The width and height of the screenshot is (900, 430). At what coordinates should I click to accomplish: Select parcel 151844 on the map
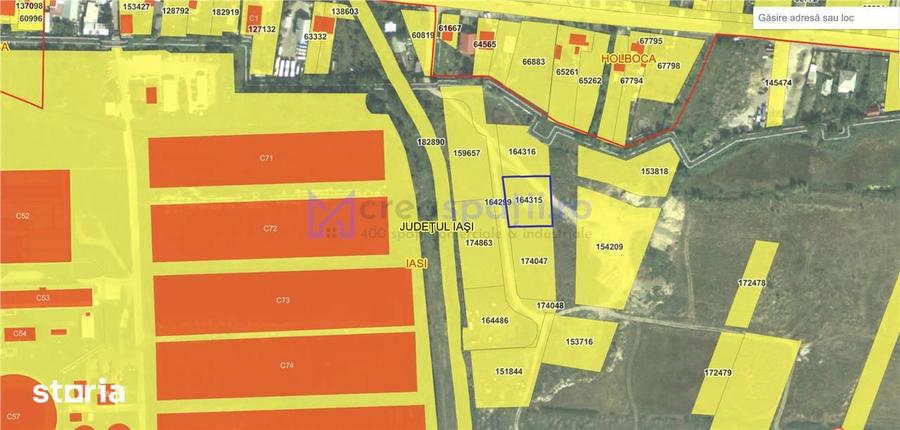point(509,371)
